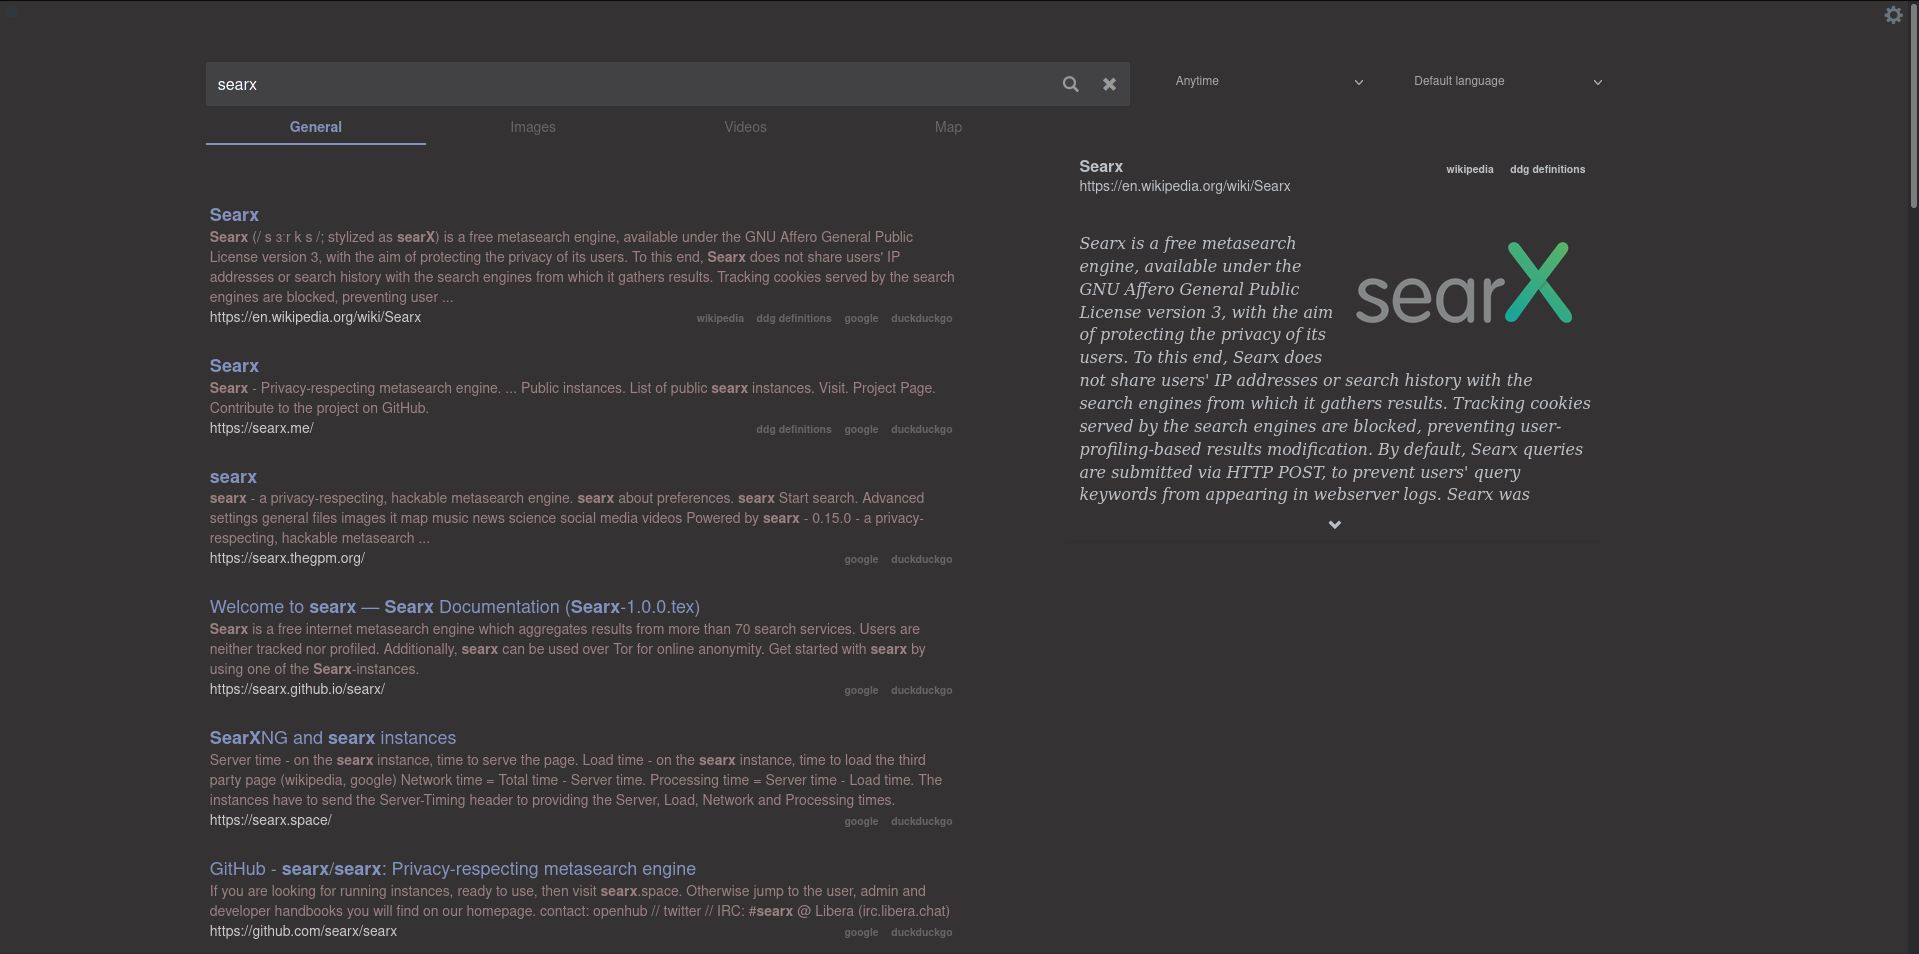1919x954 pixels.
Task: Click the https://github.com/searx/searx URL
Action: click(303, 931)
